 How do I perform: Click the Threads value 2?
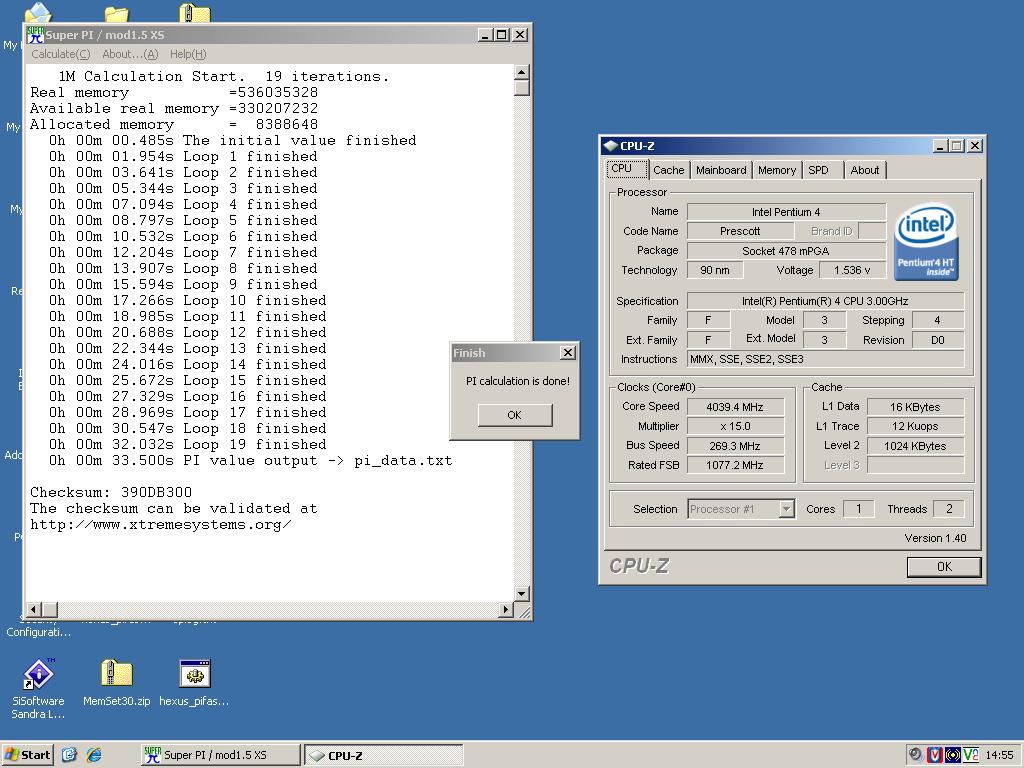949,509
